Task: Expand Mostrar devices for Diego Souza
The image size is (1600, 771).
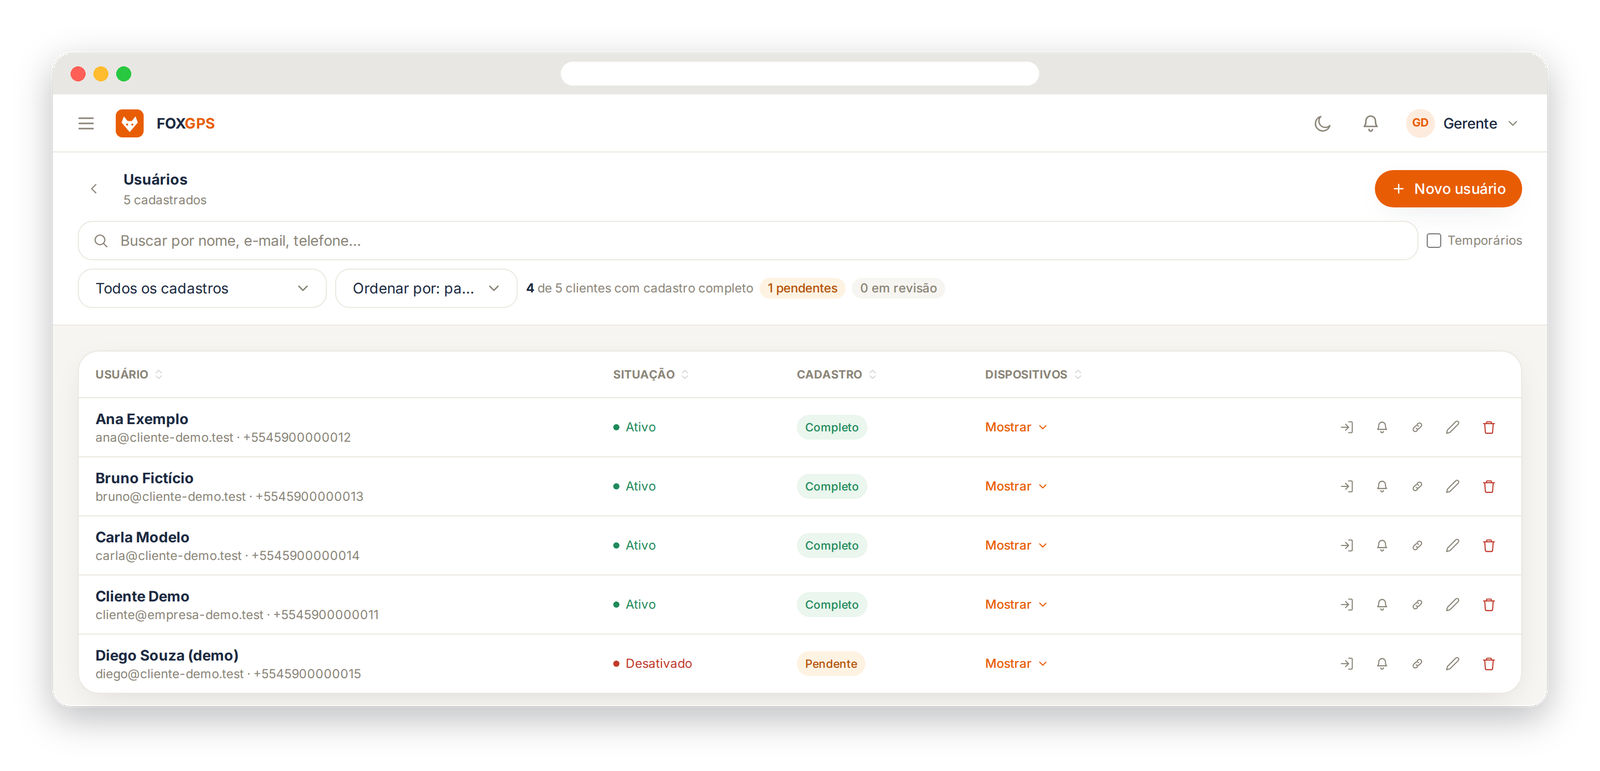Action: (1016, 664)
